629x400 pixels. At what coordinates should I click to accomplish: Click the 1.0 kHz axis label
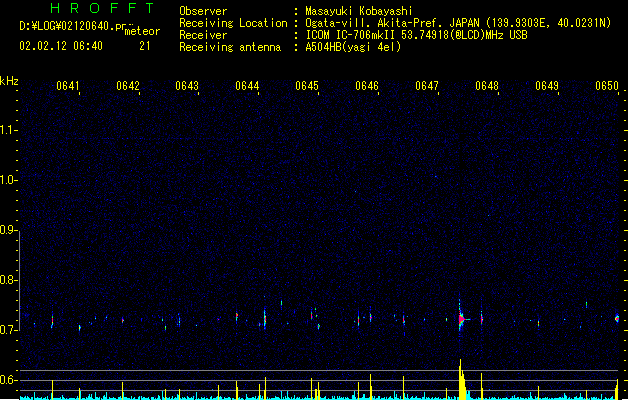point(8,180)
